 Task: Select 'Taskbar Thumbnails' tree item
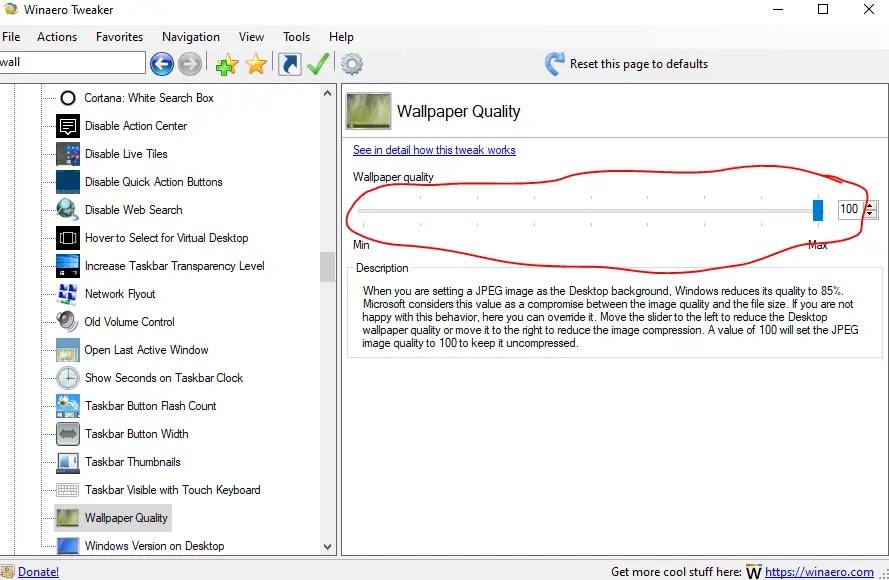133,462
